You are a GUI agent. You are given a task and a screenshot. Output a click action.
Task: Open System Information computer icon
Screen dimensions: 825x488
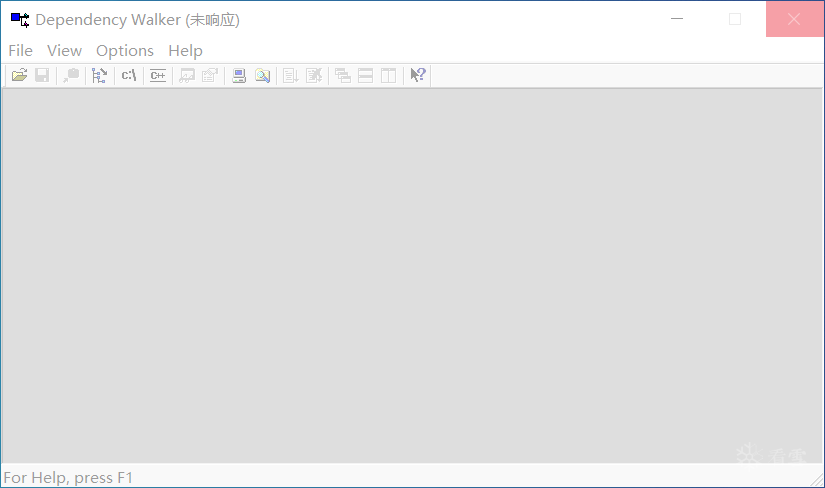pos(239,75)
